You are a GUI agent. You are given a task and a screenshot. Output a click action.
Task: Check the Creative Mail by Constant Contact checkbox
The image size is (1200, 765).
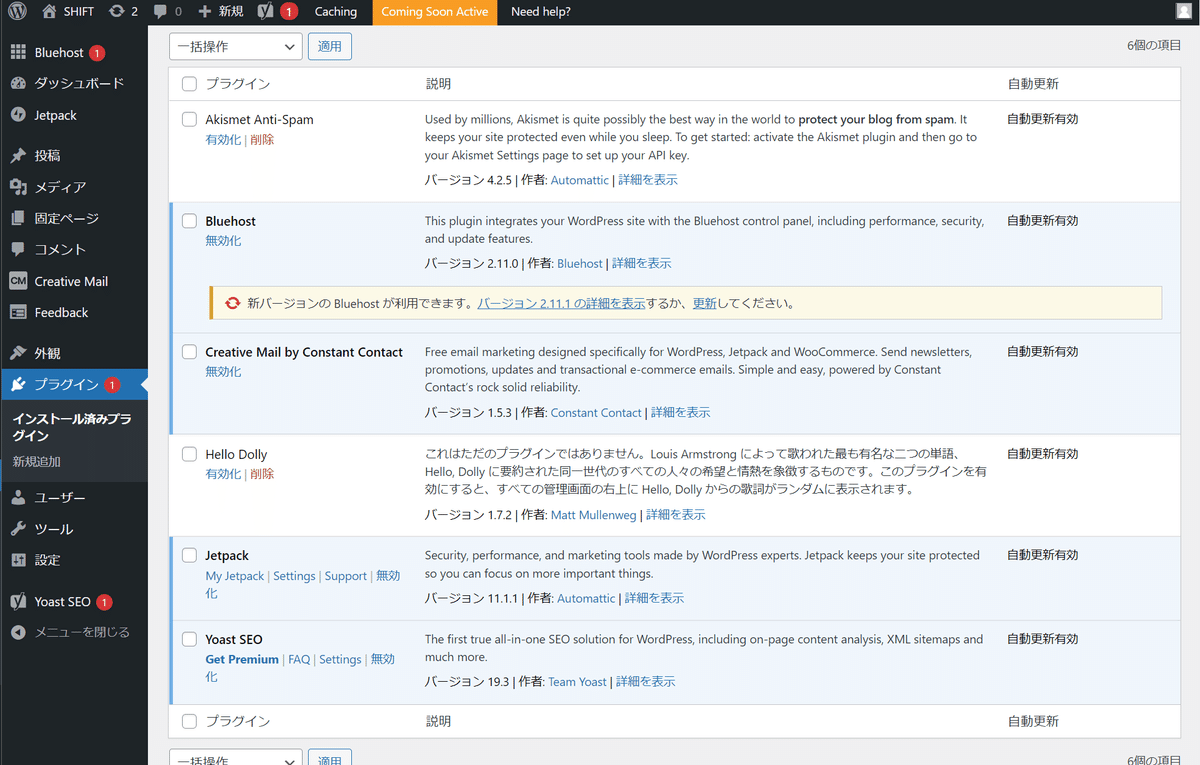coord(189,352)
